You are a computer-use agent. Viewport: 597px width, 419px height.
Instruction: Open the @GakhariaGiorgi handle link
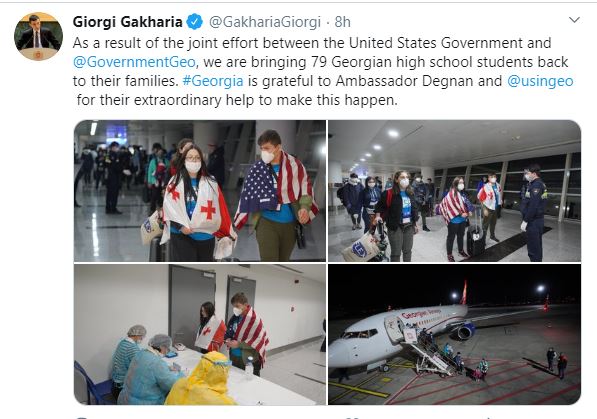(x=265, y=22)
